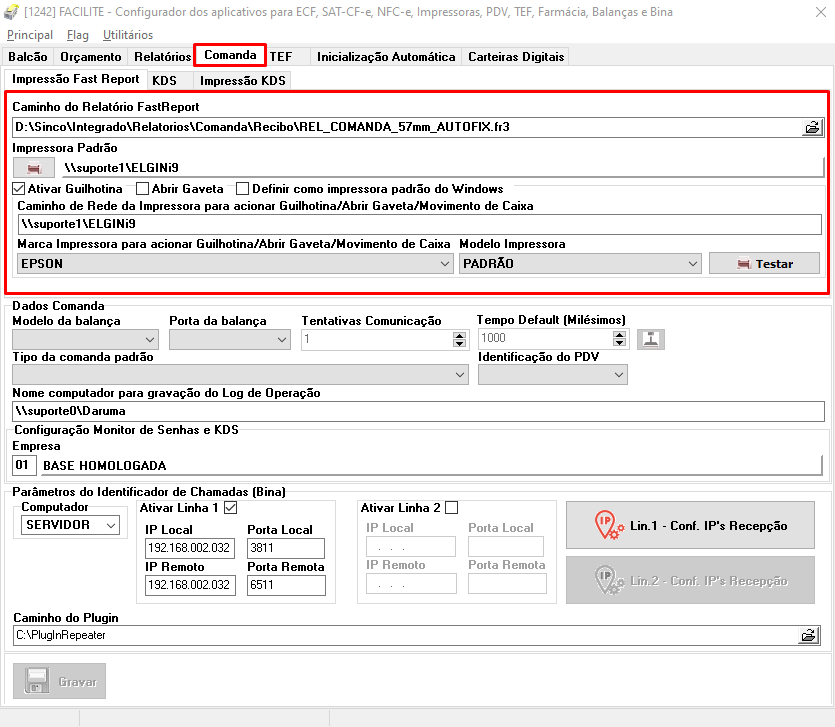
Task: Click Linha 1 Porta Remota field 6511
Action: point(286,585)
